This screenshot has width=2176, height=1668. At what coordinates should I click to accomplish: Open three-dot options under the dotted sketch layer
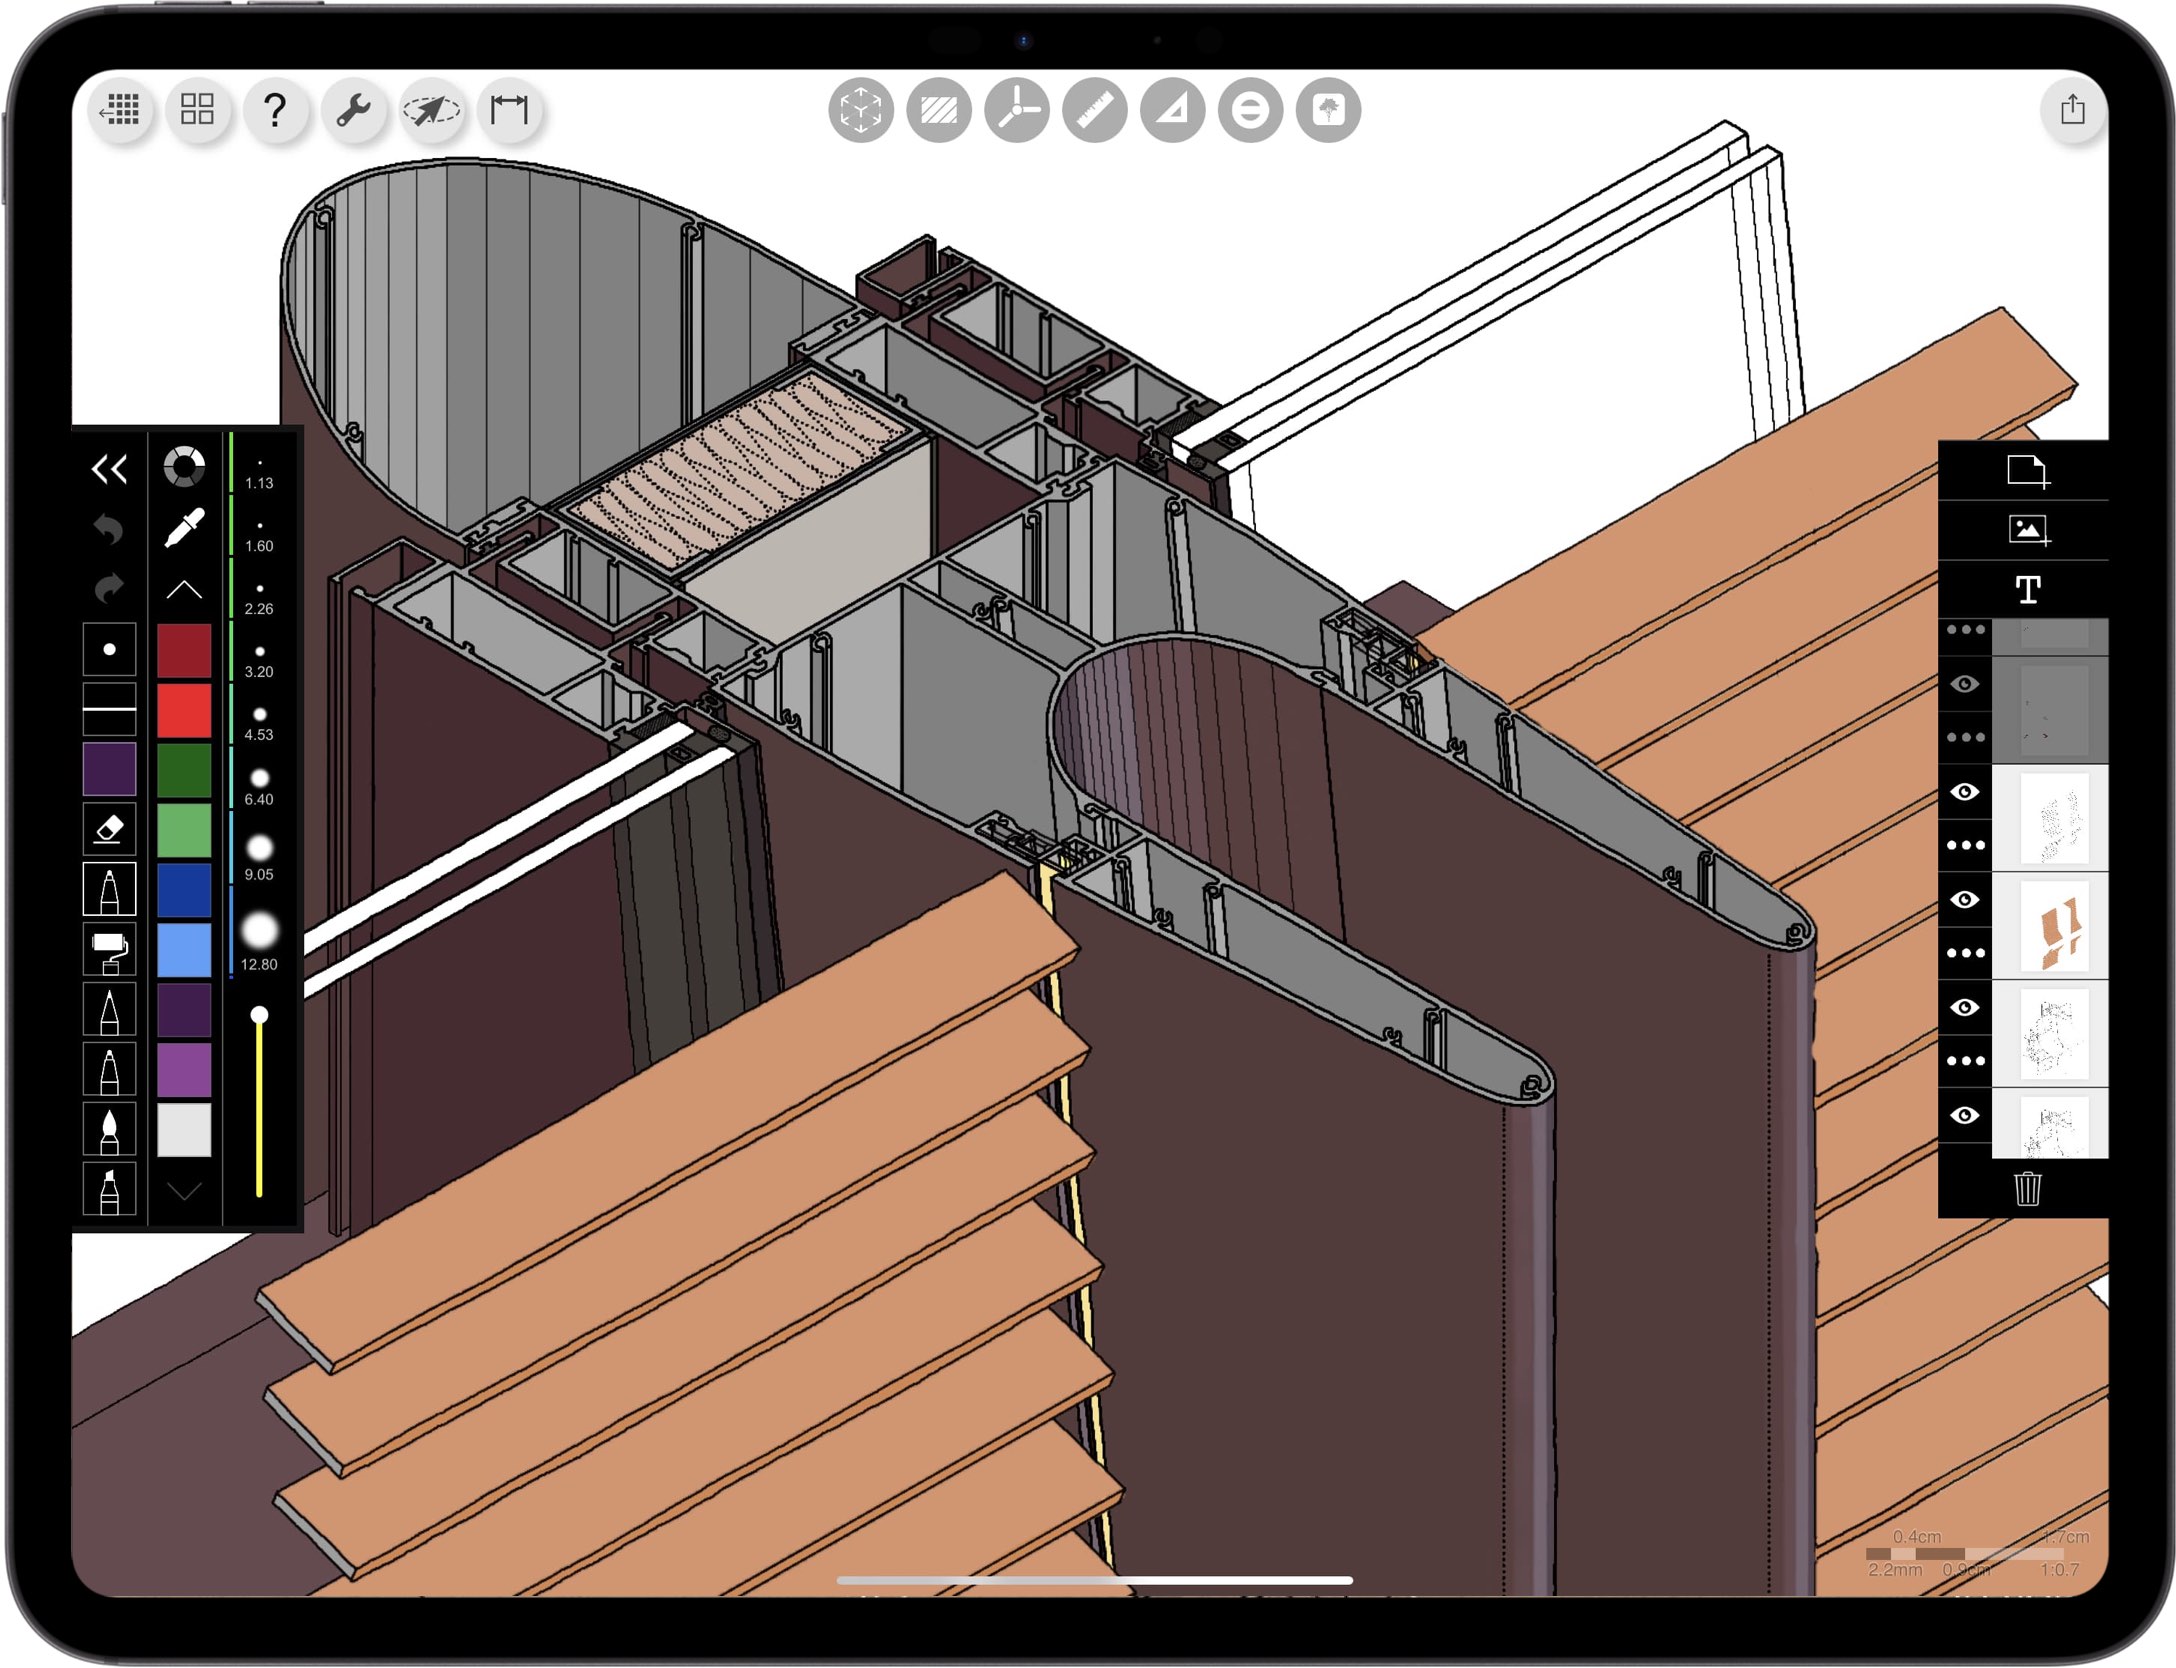pos(1964,845)
